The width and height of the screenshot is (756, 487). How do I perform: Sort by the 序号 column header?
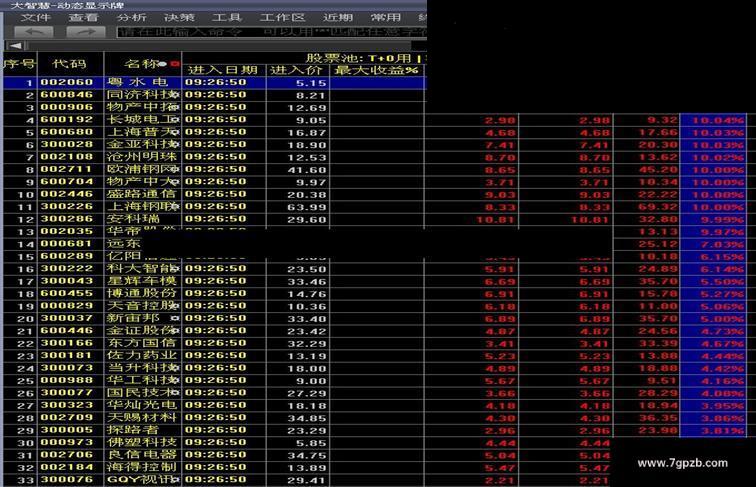point(19,64)
